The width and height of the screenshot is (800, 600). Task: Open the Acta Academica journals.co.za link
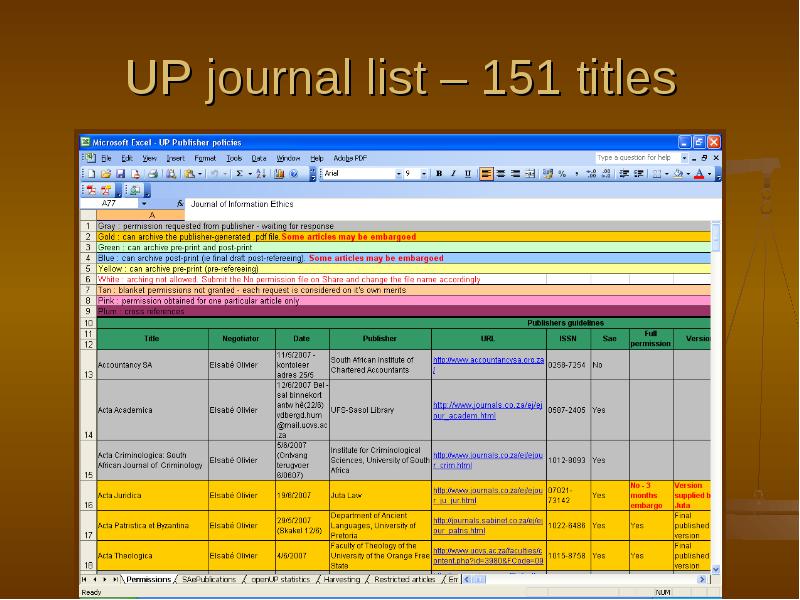coord(487,410)
